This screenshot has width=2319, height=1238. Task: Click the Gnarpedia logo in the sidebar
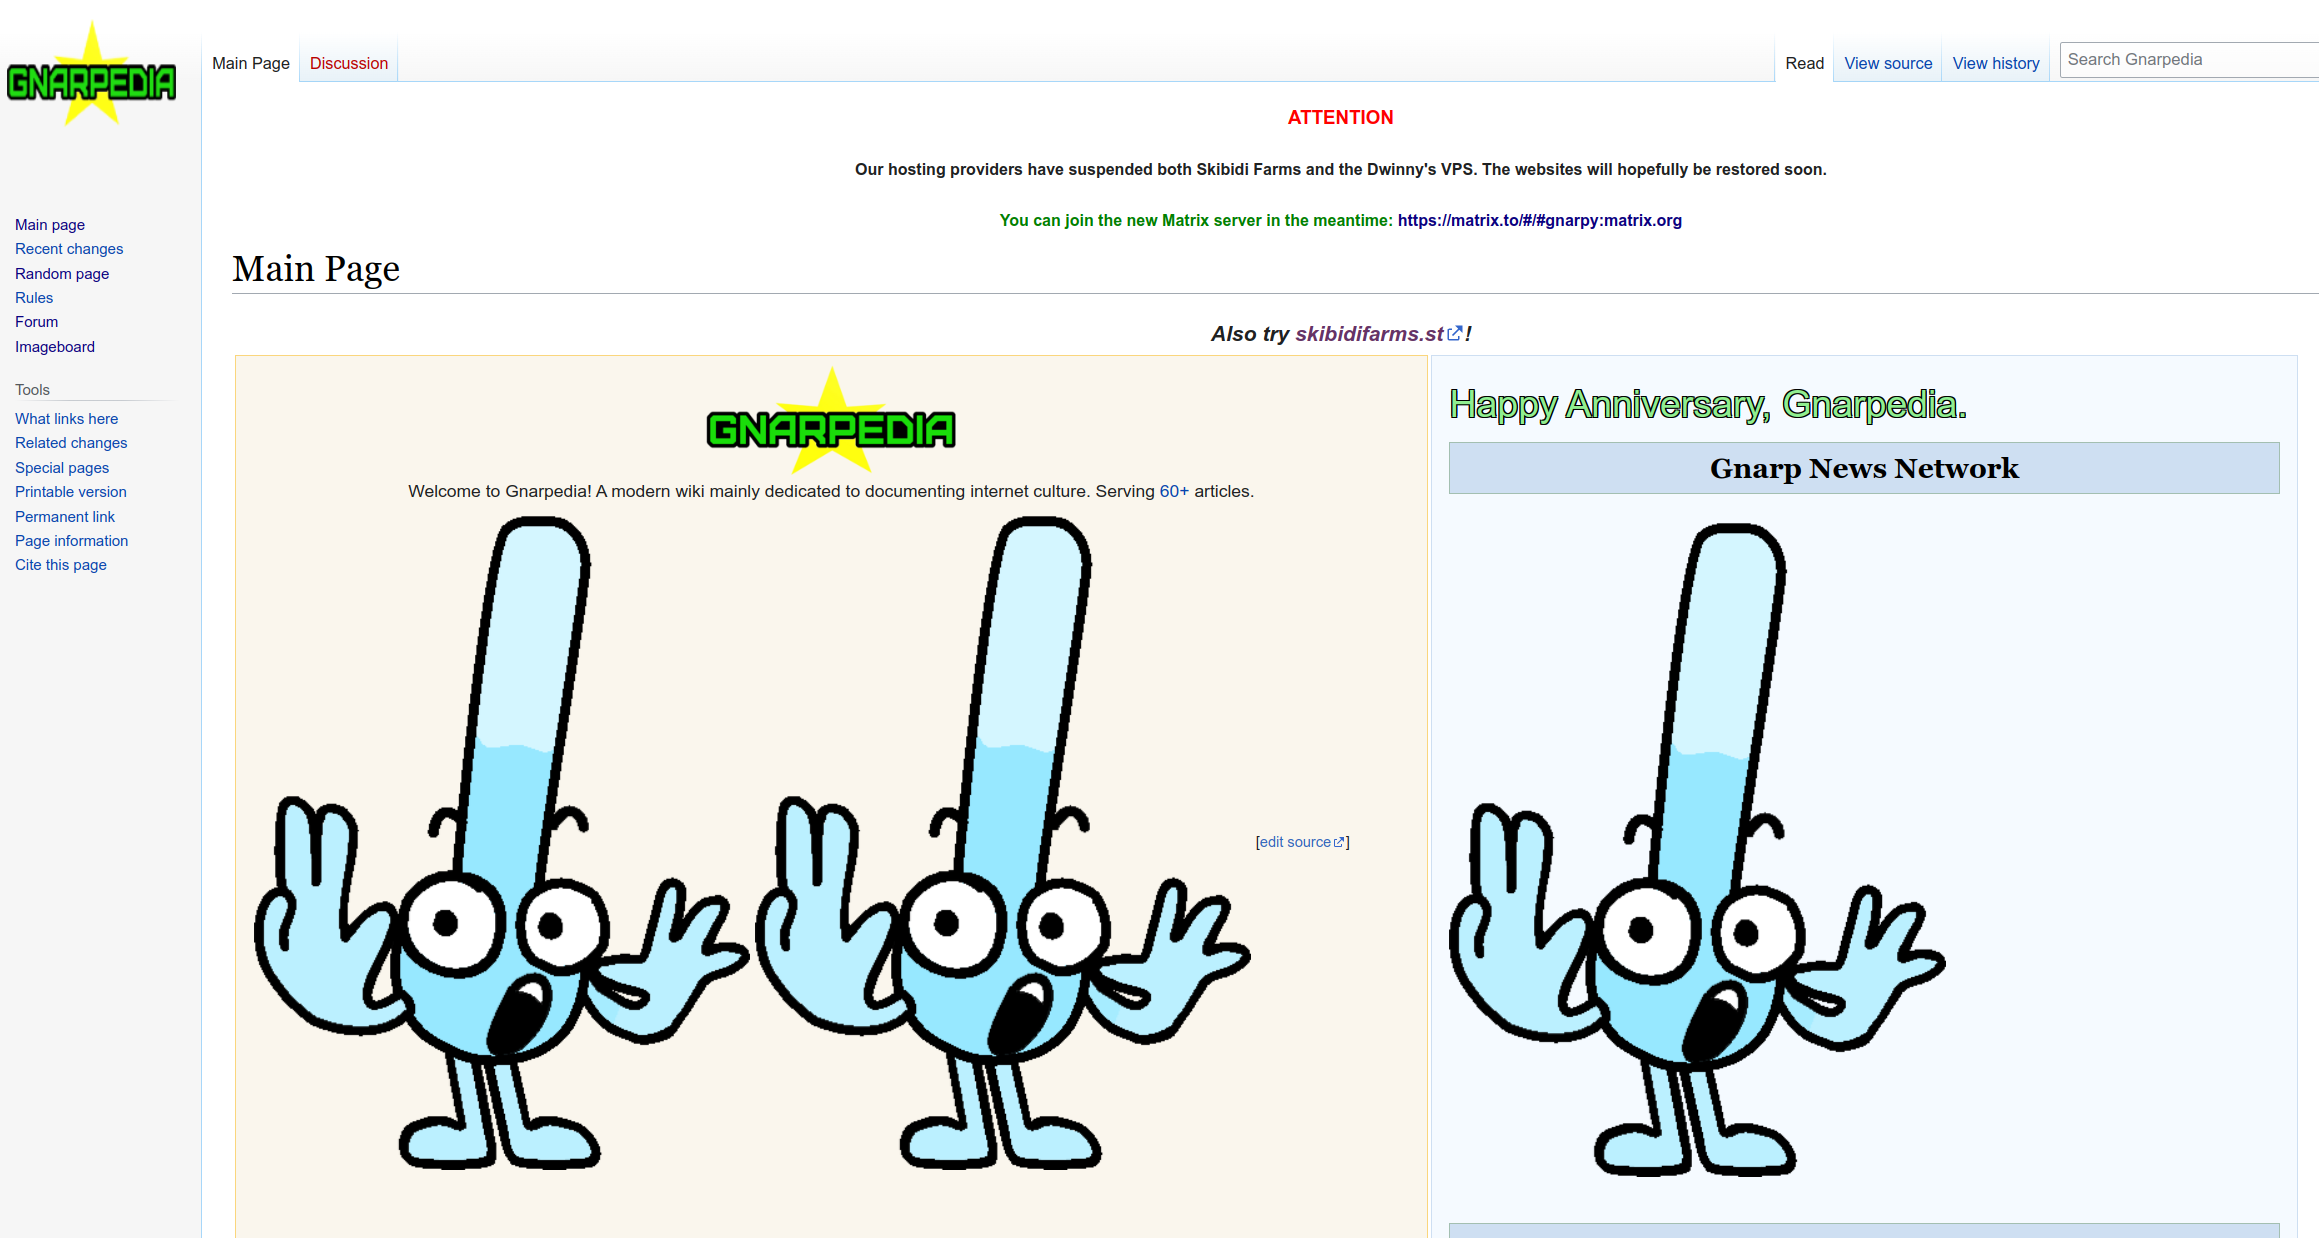coord(91,76)
